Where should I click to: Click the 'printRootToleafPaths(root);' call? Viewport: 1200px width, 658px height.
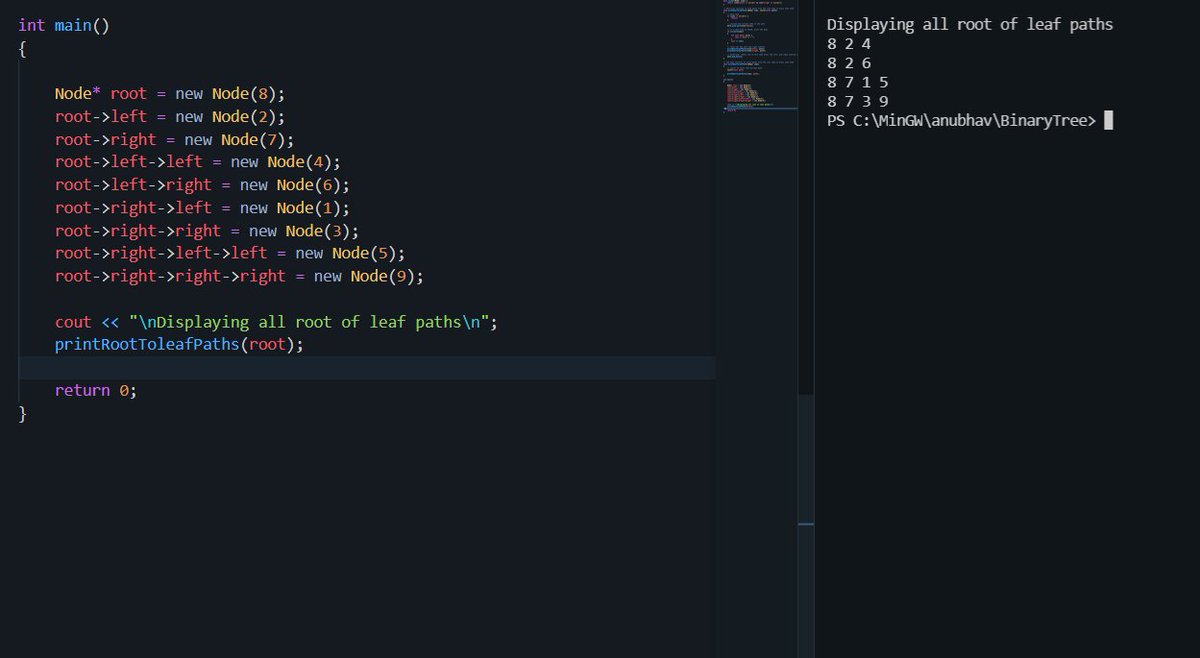(179, 345)
